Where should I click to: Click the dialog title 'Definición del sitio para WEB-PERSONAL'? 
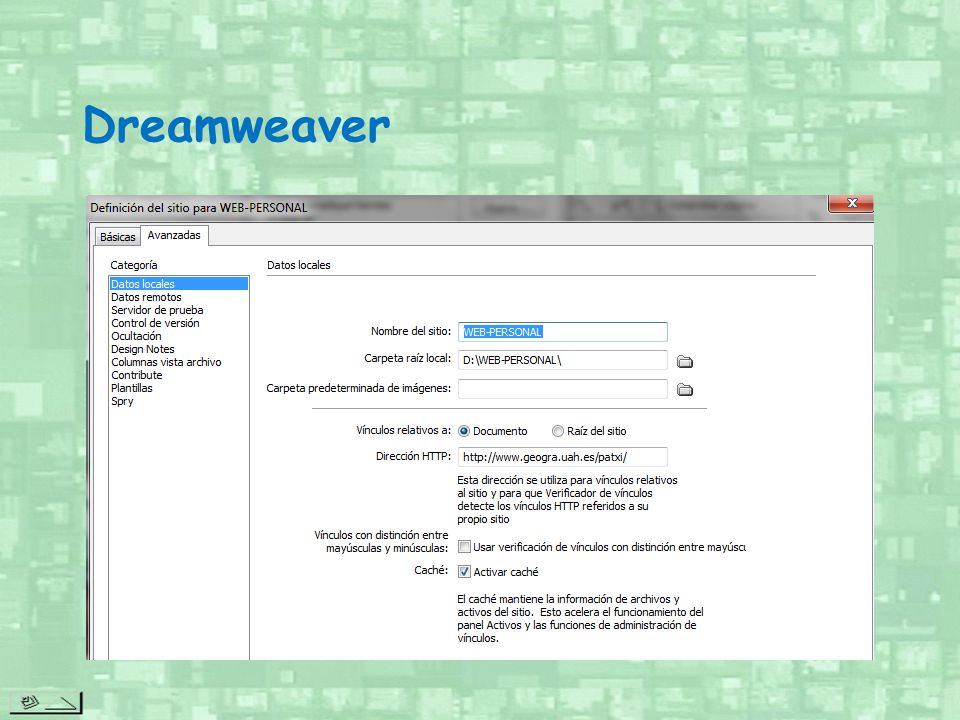(199, 208)
